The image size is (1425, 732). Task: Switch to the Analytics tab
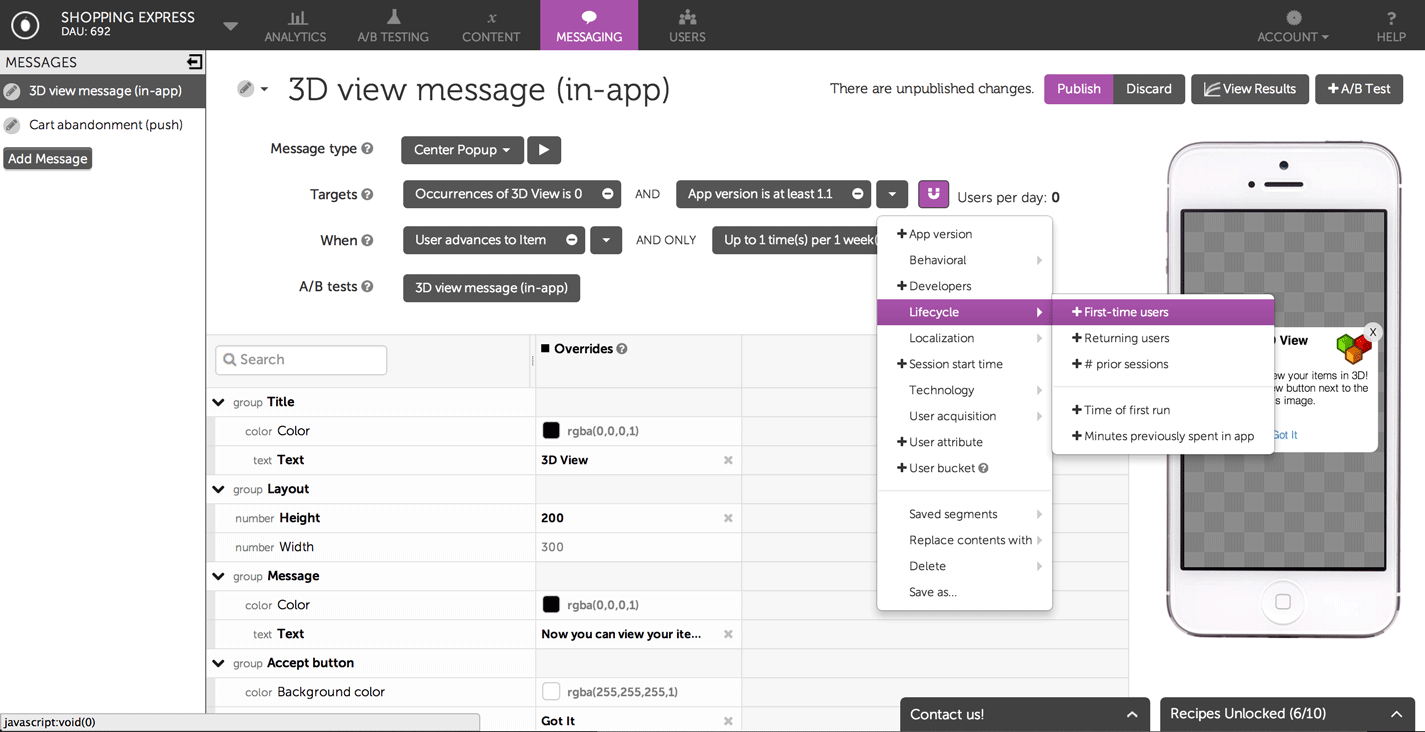click(x=295, y=25)
